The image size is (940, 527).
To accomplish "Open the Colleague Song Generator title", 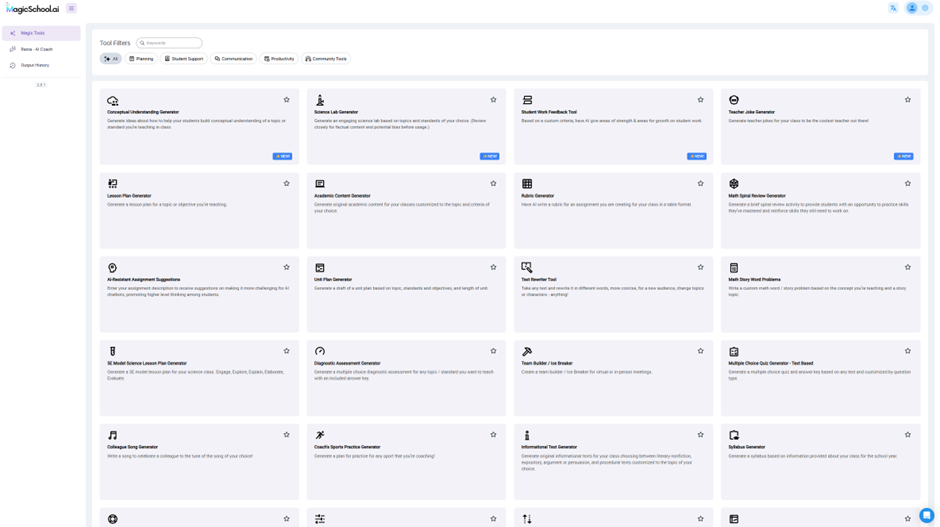I will click(x=132, y=447).
